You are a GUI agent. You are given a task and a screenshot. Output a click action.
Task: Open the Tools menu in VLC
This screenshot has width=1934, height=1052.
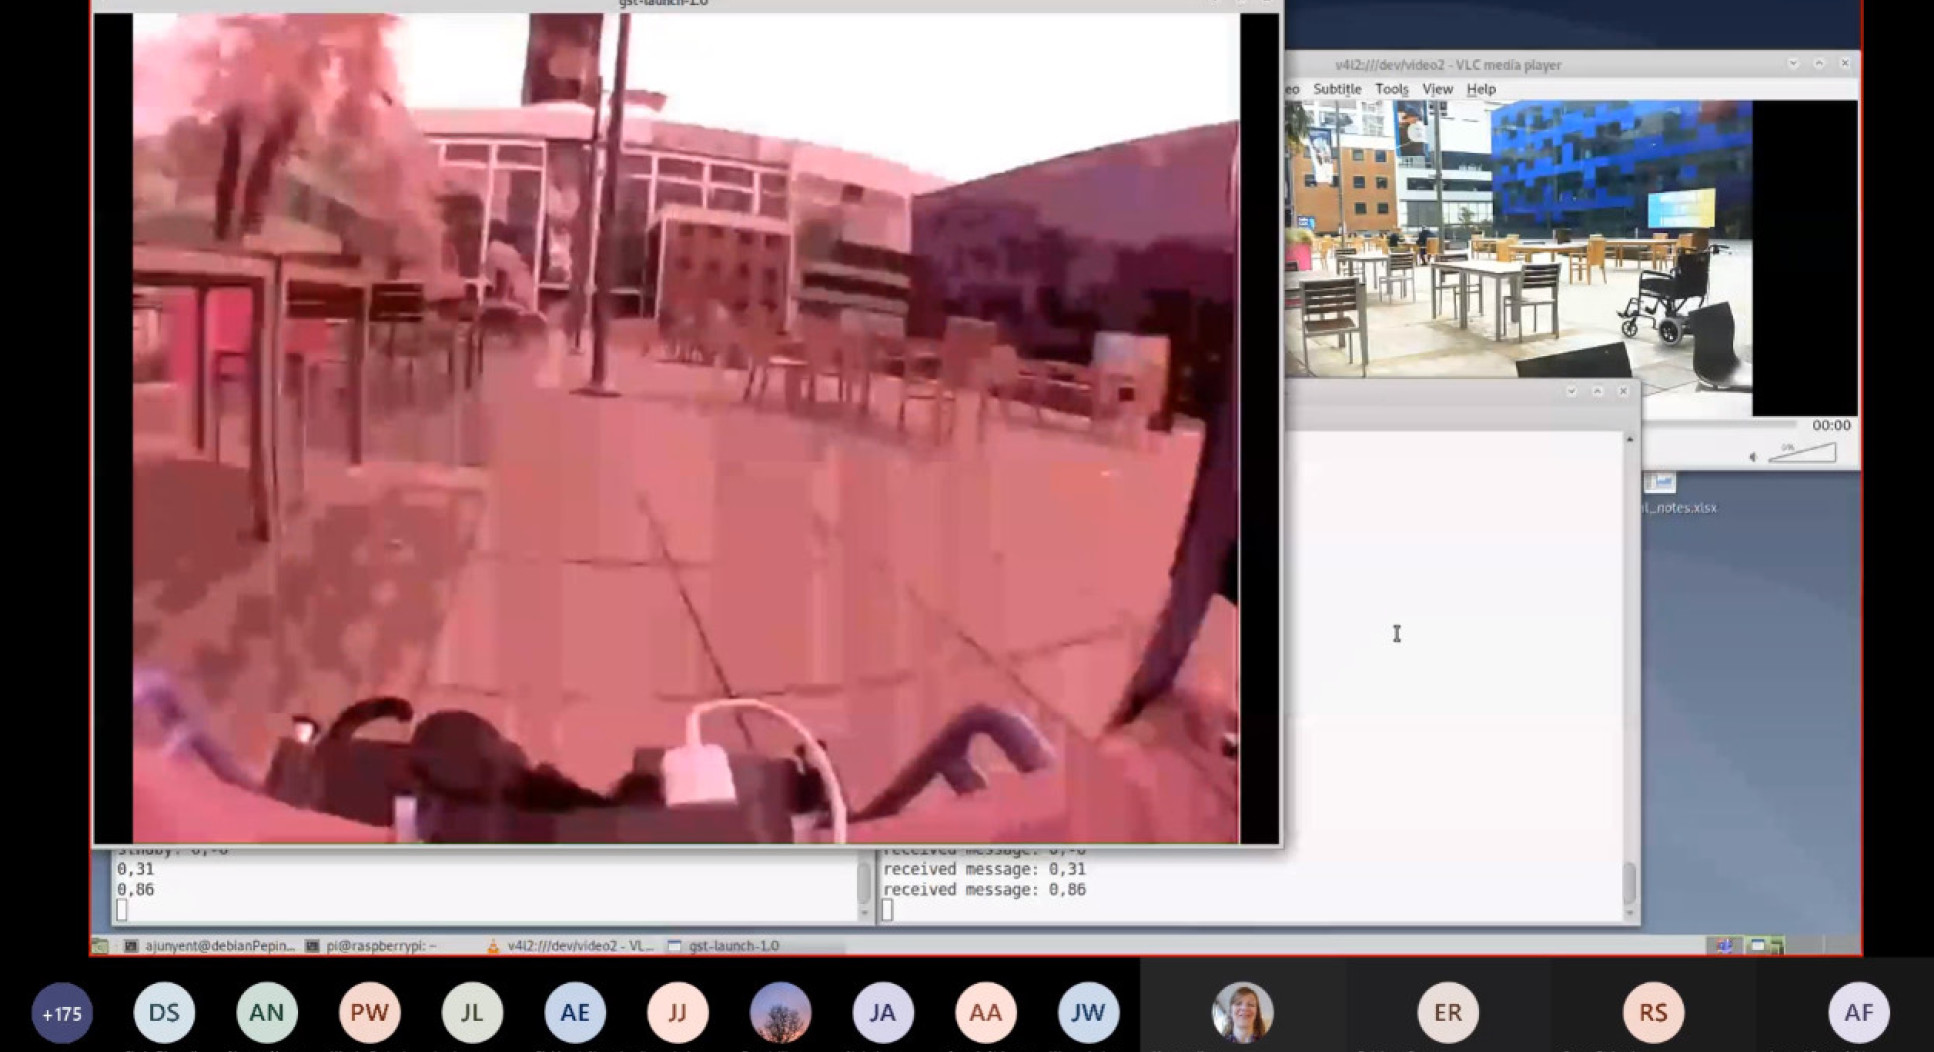click(x=1391, y=89)
